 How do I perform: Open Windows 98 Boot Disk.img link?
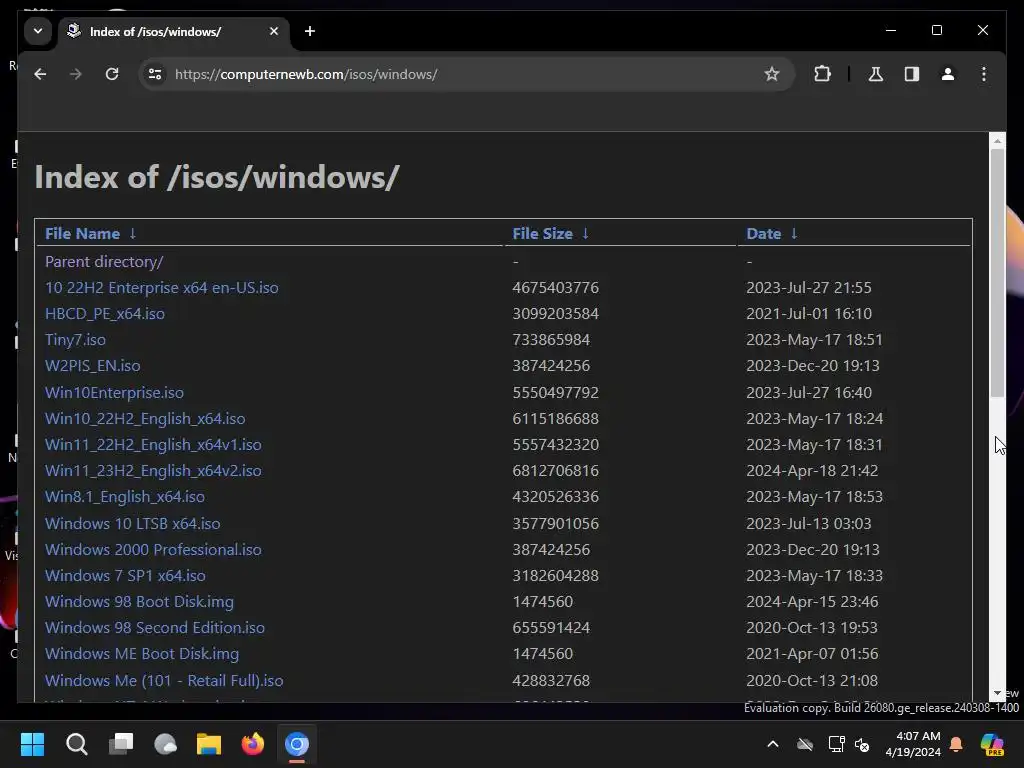(139, 602)
